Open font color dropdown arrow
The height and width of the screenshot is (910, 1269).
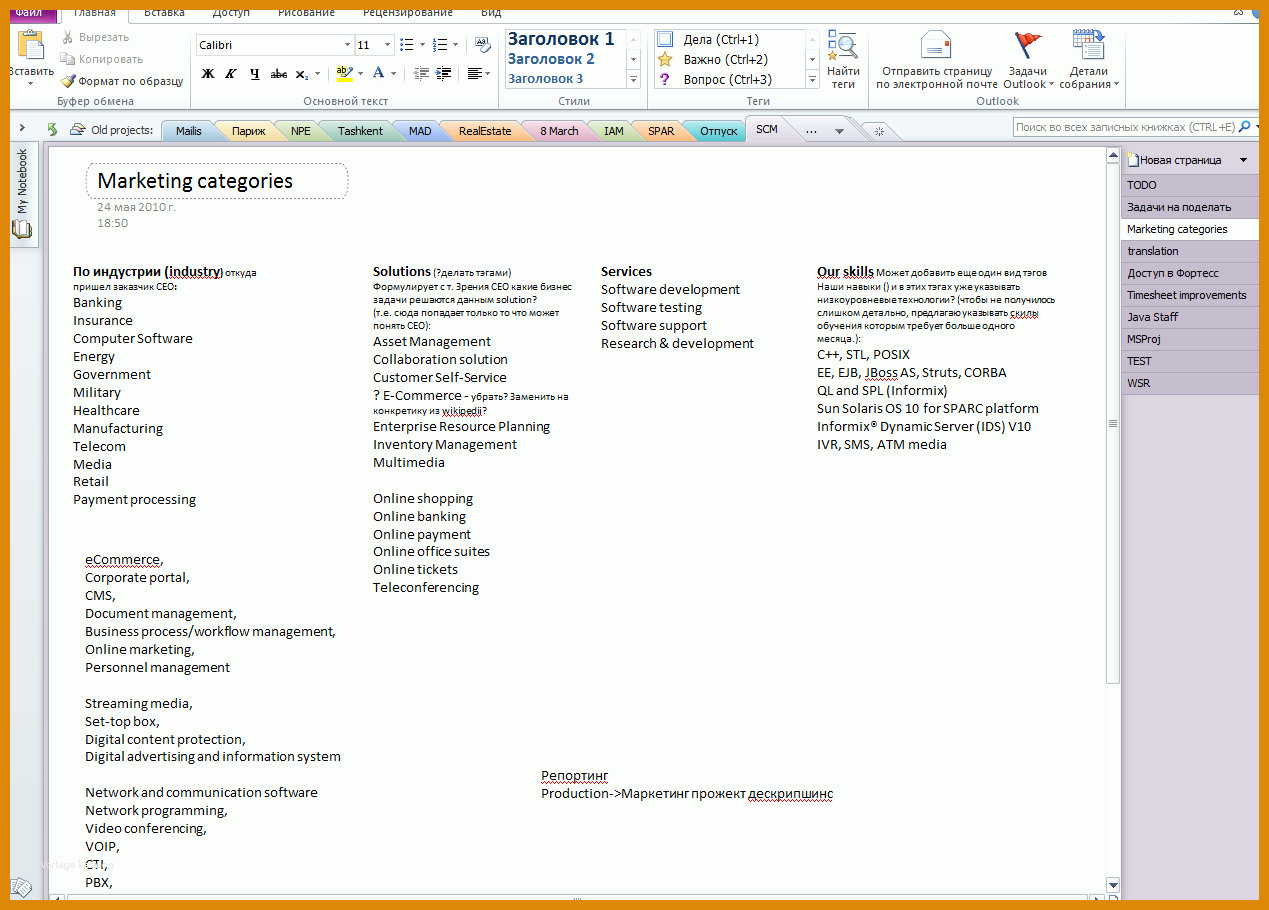tap(393, 73)
